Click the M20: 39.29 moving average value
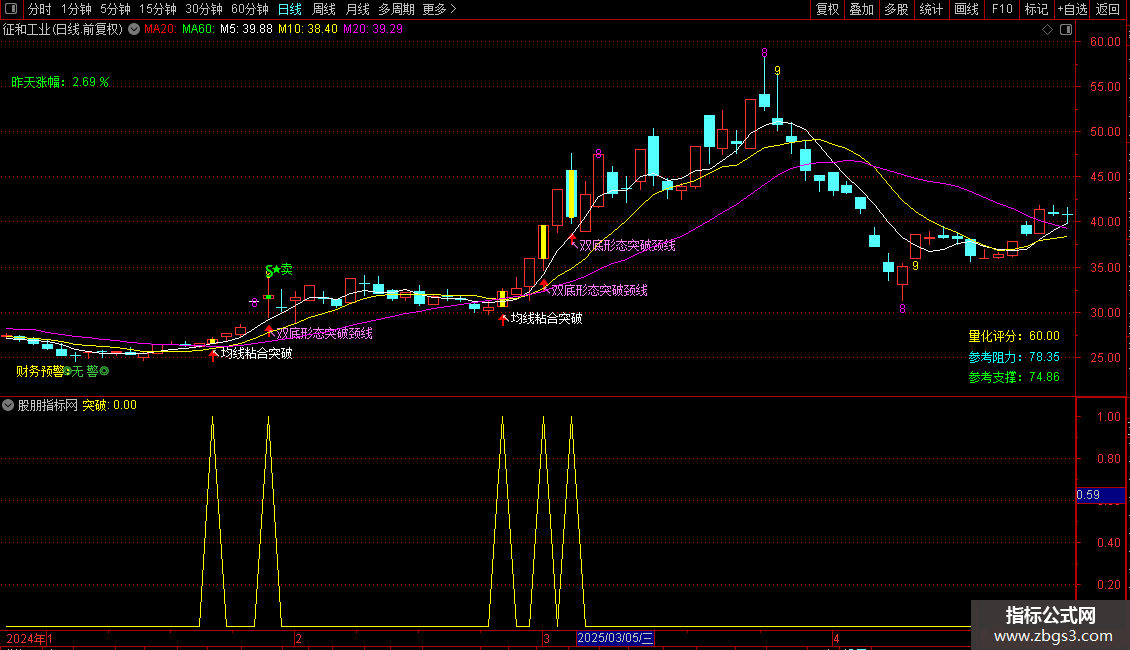 tap(373, 29)
